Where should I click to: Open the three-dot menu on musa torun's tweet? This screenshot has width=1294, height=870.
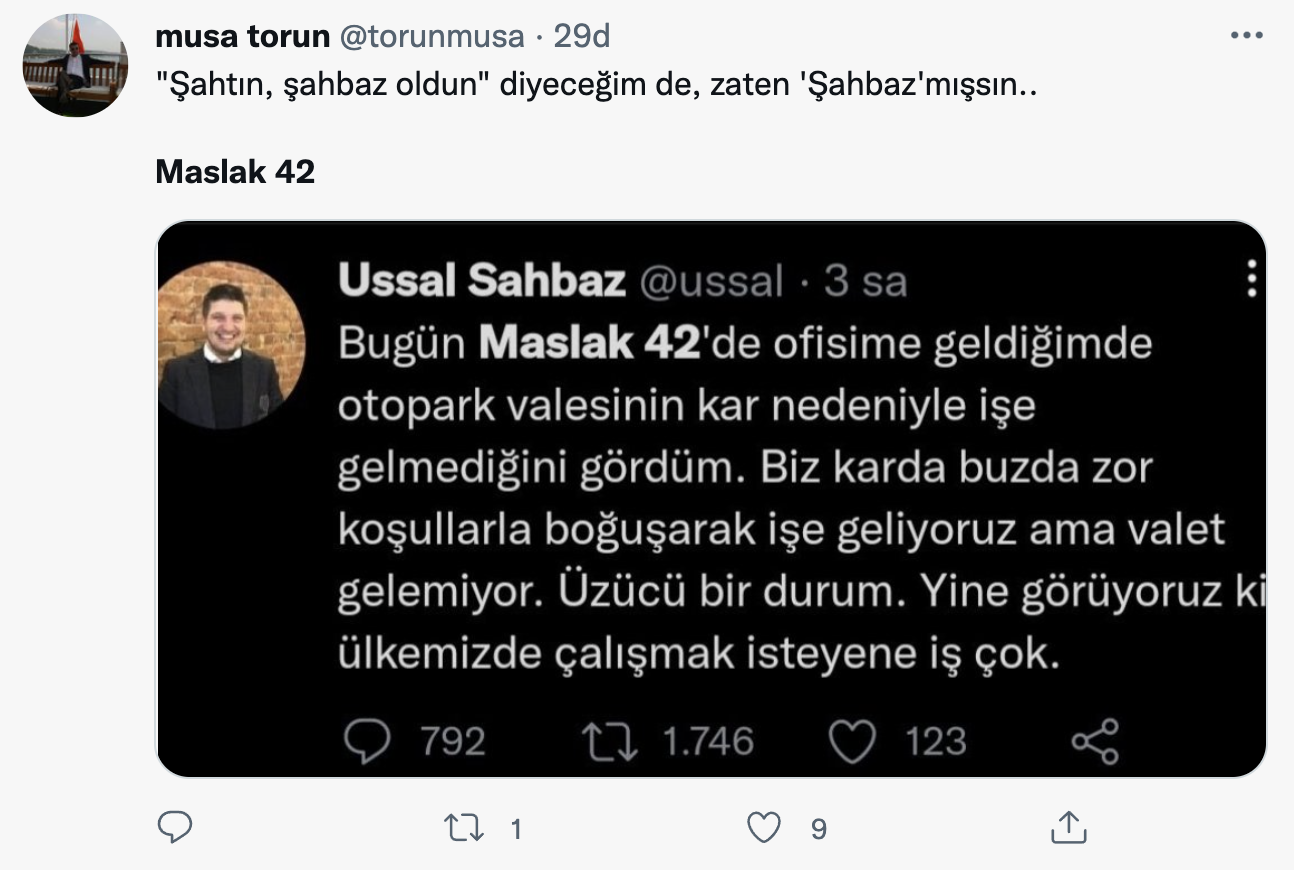1246,33
